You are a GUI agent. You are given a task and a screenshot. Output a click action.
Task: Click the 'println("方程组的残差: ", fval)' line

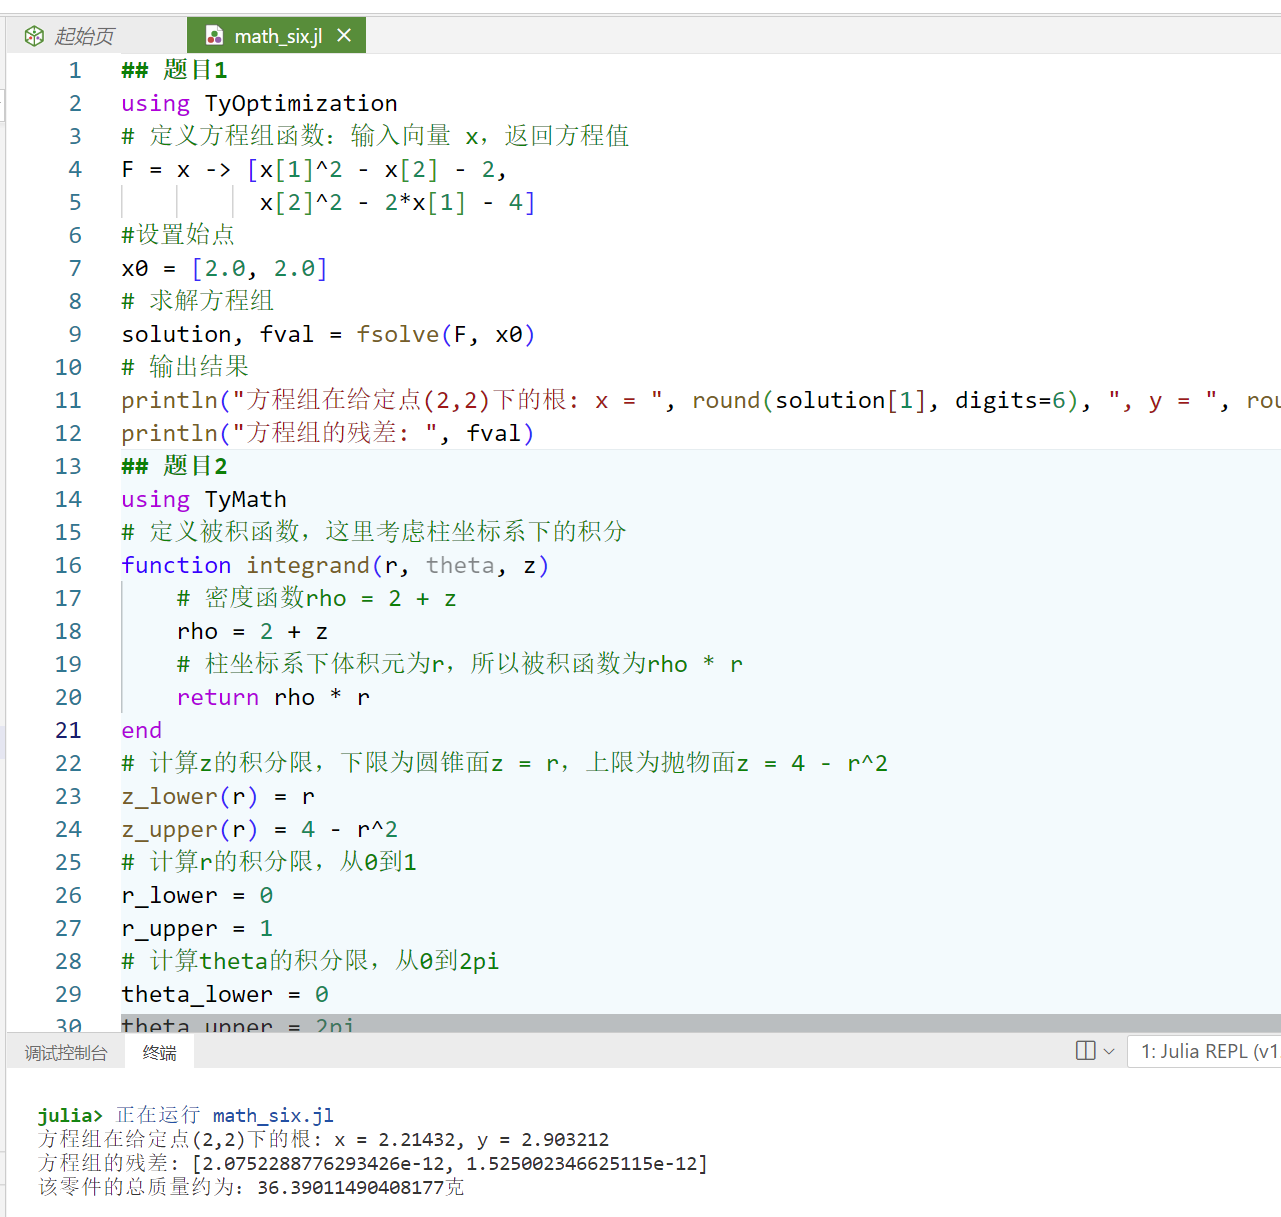(x=328, y=433)
